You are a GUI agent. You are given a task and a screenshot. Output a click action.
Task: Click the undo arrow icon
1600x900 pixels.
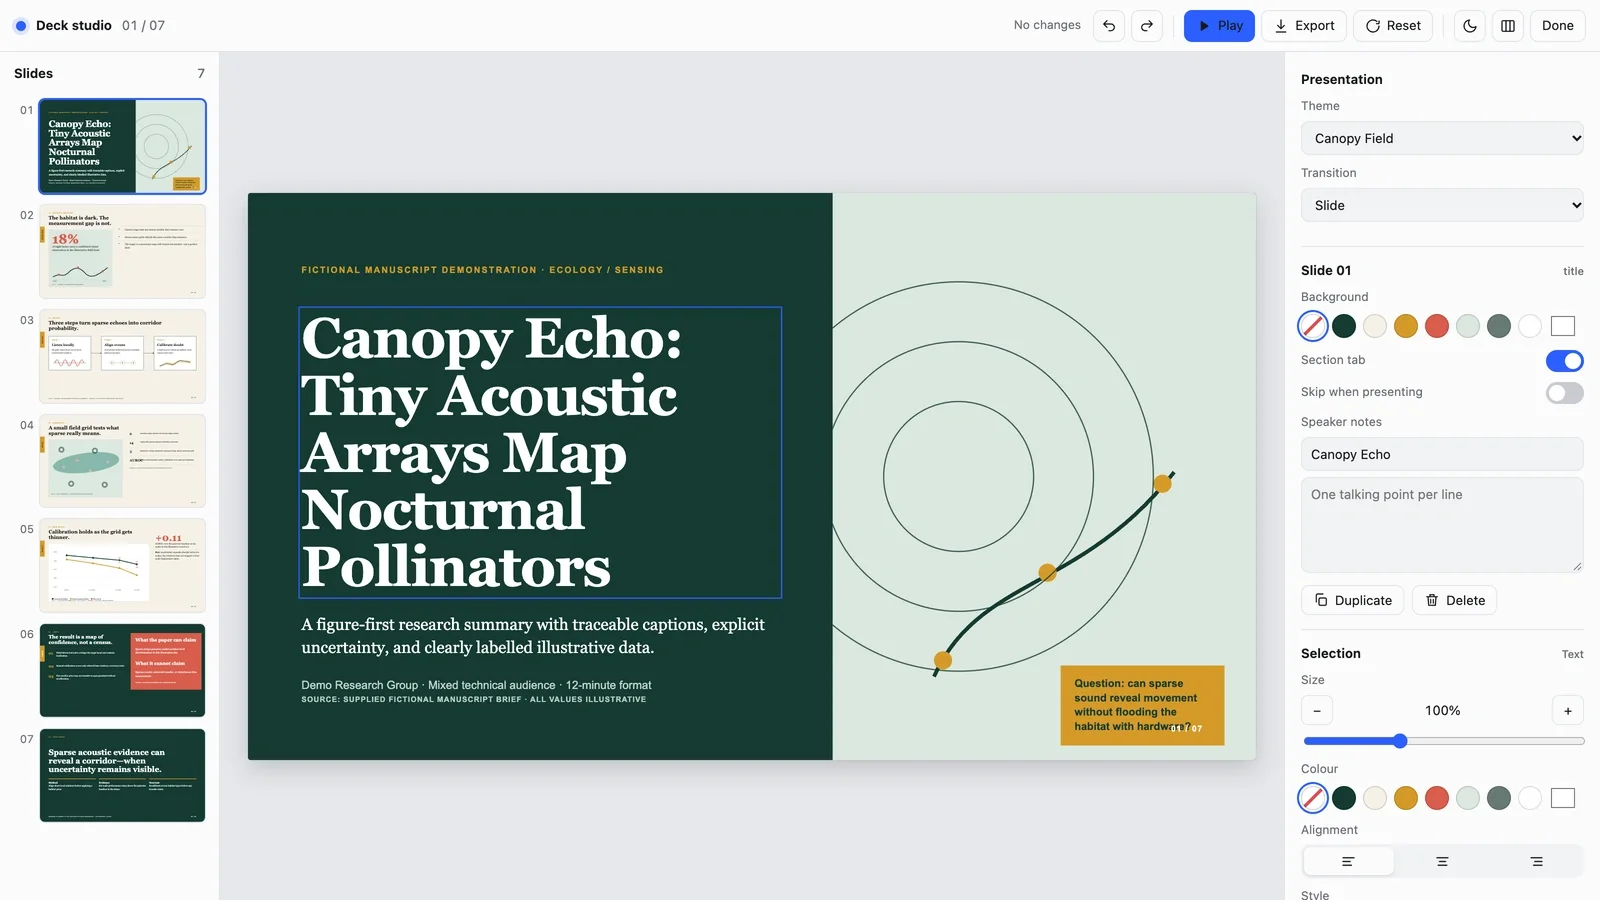(x=1109, y=26)
